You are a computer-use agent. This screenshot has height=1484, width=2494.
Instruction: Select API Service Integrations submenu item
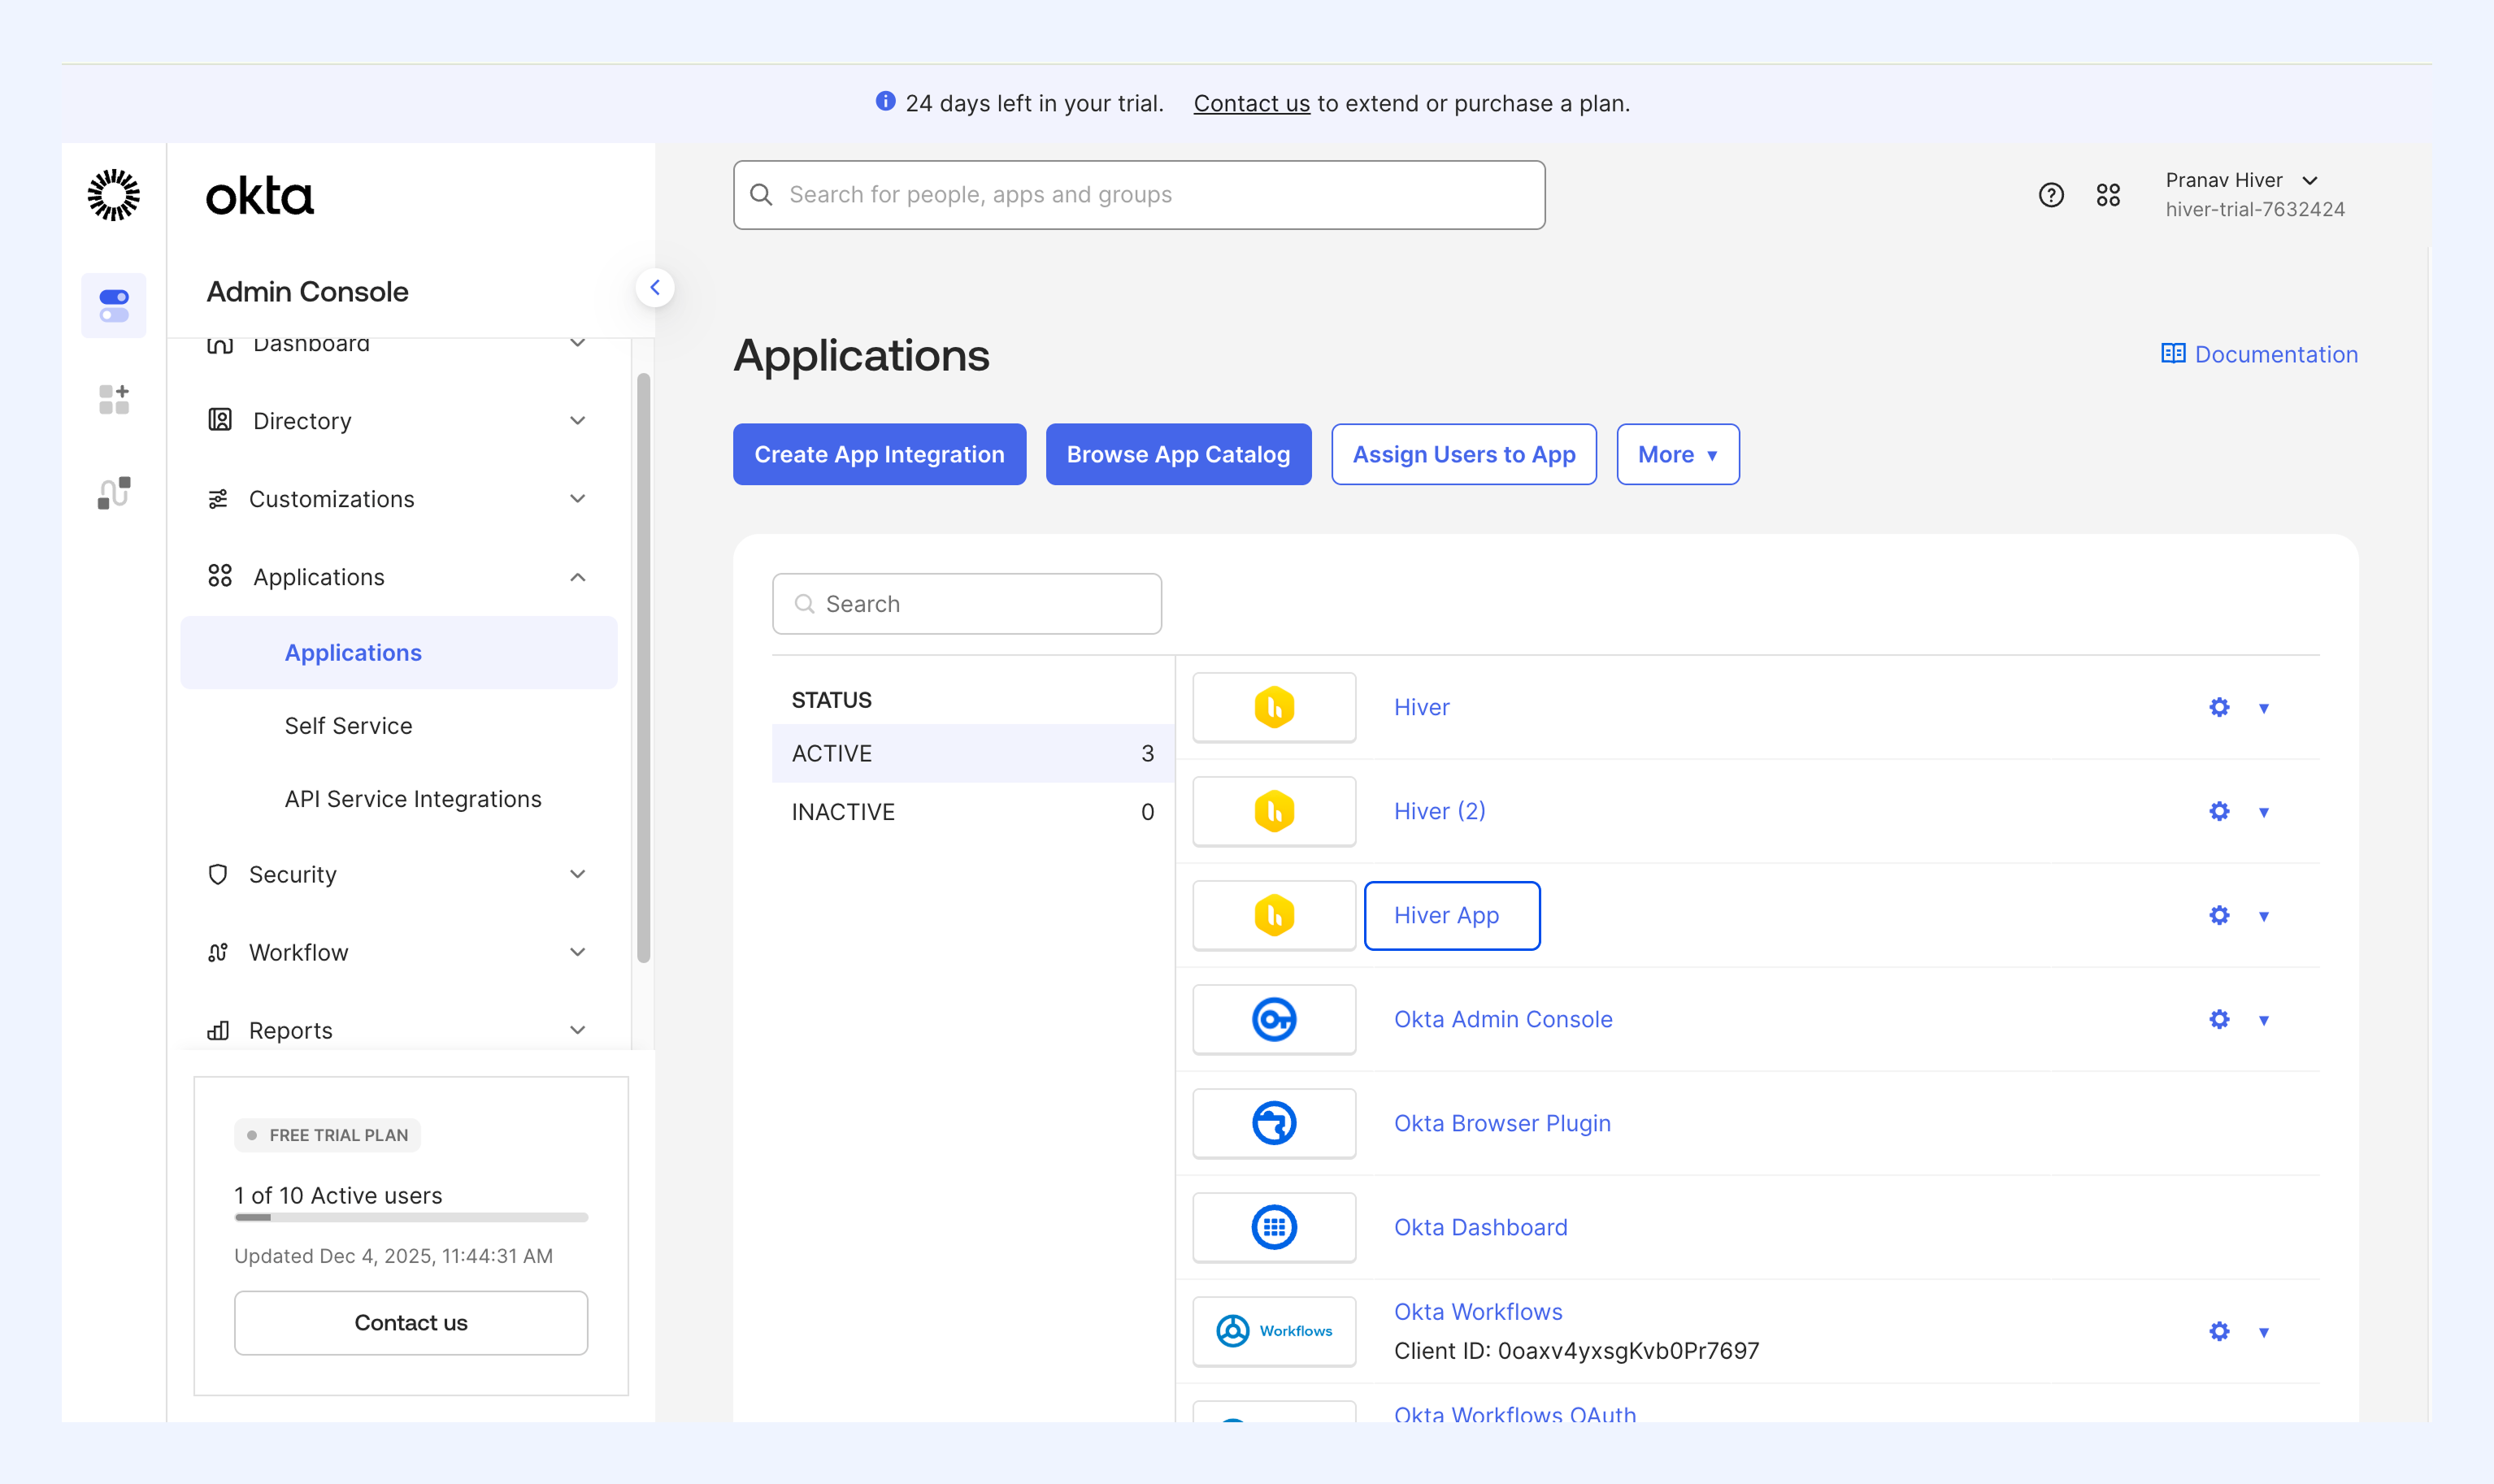pos(412,799)
